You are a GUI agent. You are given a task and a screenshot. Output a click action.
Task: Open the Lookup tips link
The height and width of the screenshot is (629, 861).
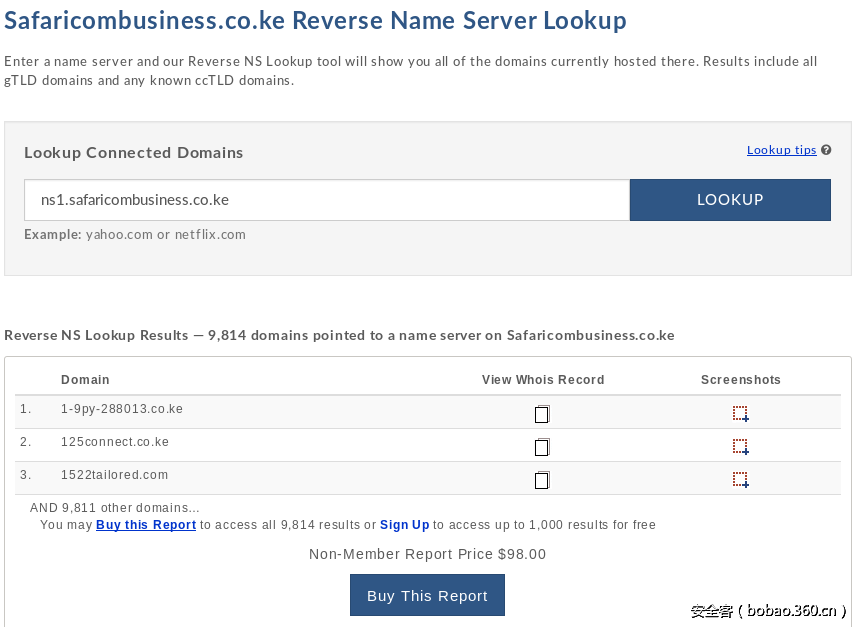pos(781,150)
